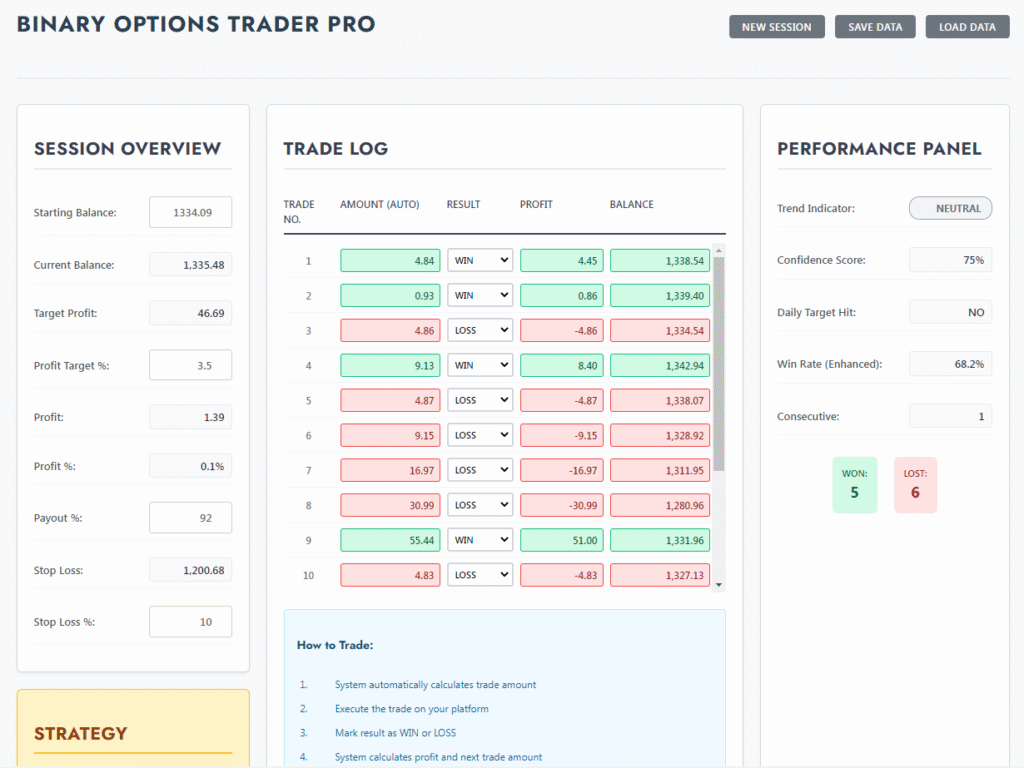The image size is (1024, 768).
Task: Click the LOAD DATA button
Action: coord(967,27)
